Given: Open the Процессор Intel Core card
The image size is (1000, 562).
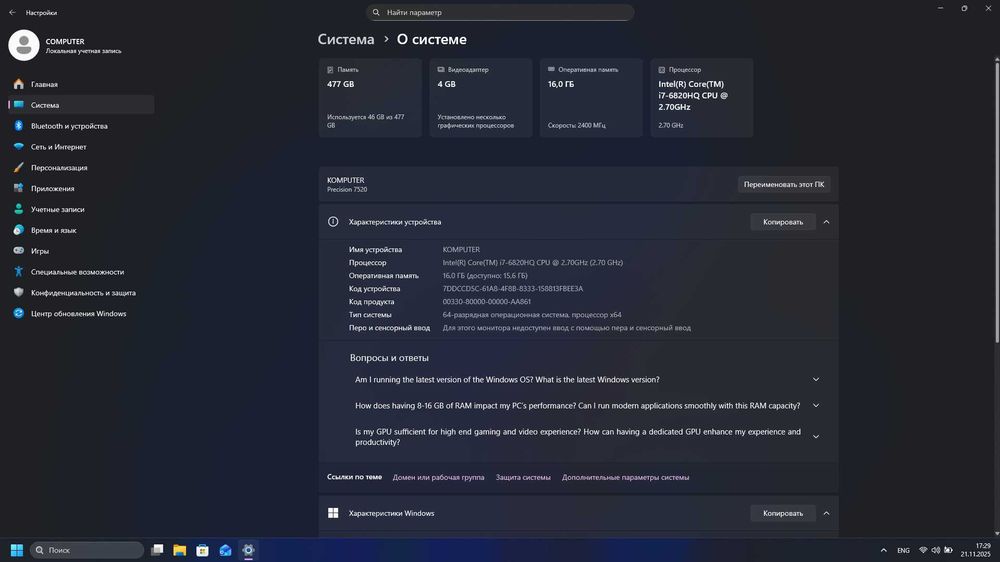Looking at the screenshot, I should click(x=702, y=98).
